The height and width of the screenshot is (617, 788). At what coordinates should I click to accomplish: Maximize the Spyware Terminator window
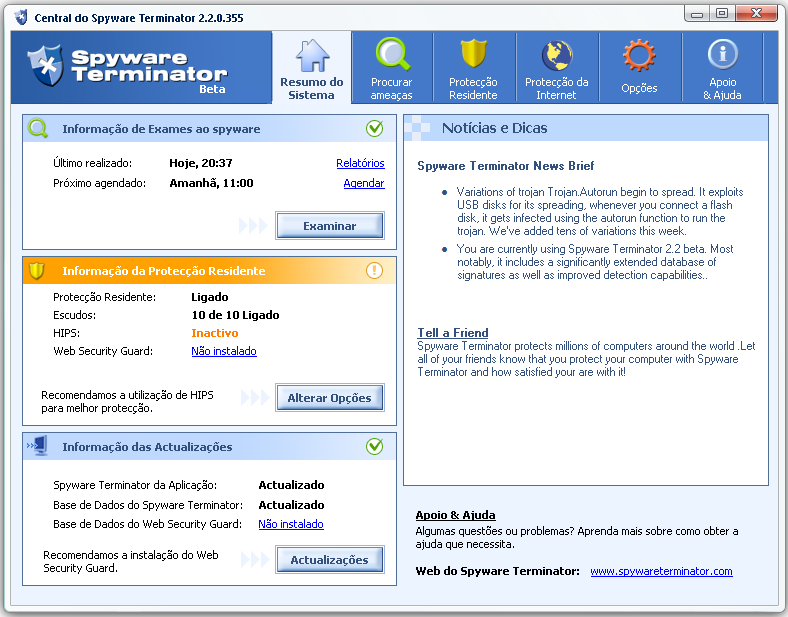[x=722, y=14]
